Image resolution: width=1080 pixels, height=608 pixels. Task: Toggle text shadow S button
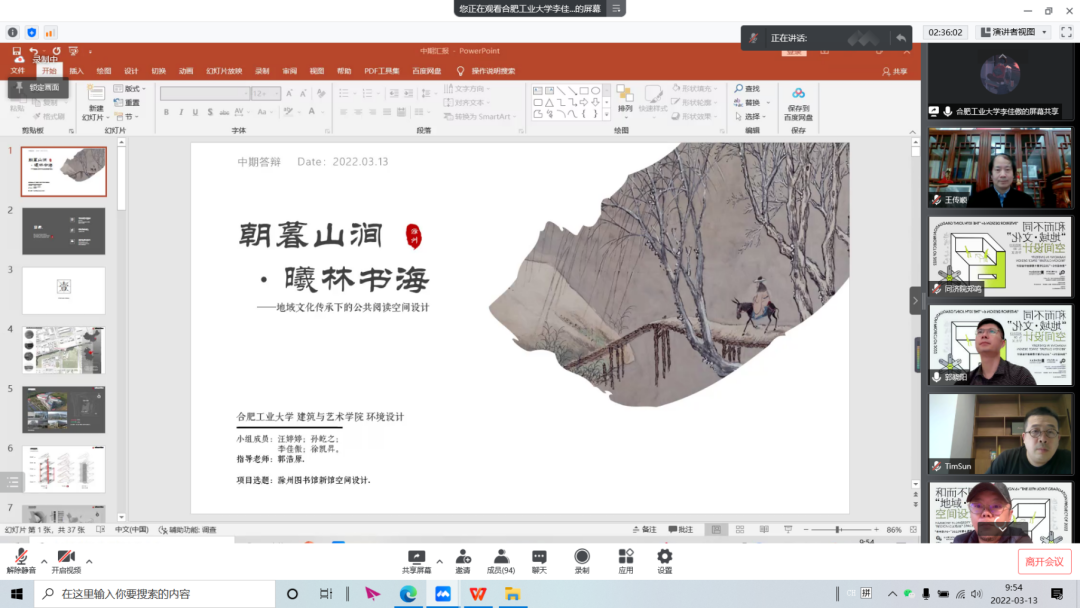click(x=210, y=112)
